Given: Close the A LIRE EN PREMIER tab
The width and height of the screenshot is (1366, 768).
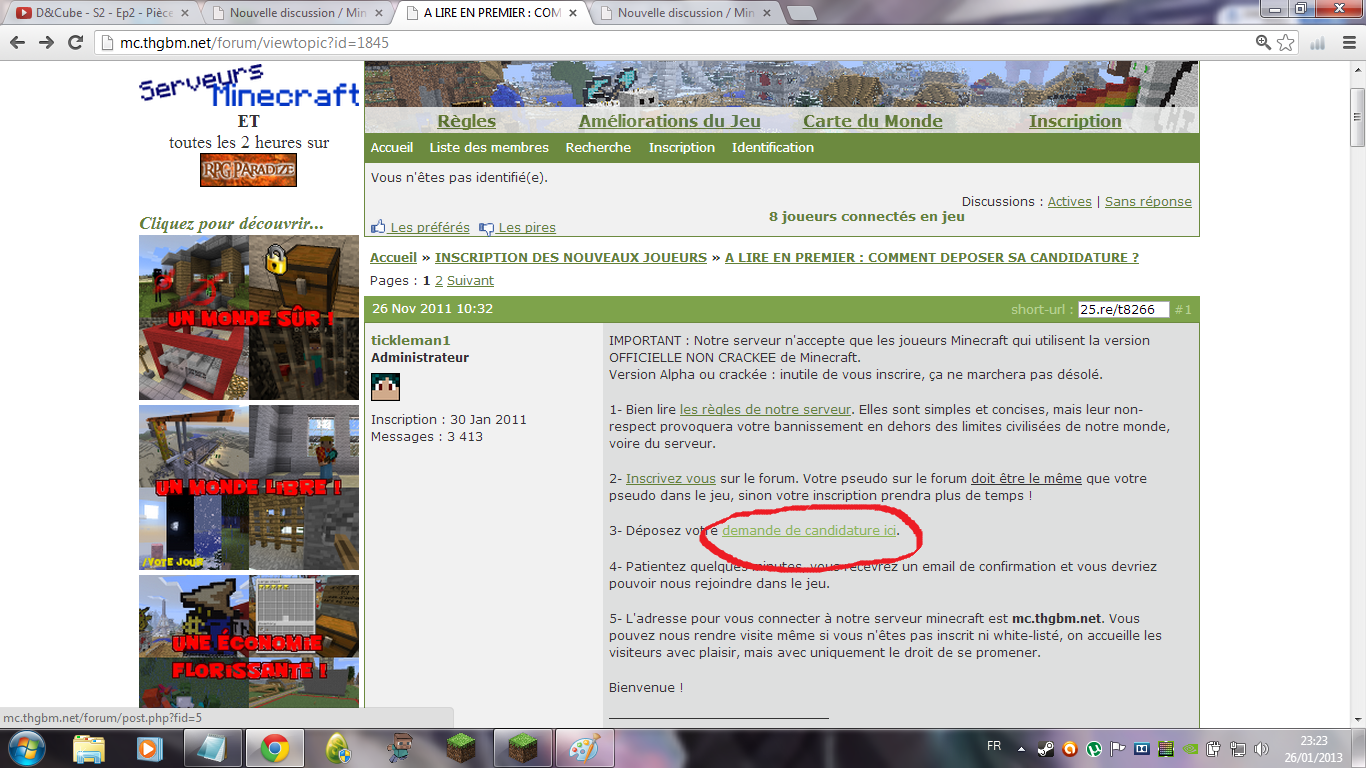Looking at the screenshot, I should point(575,13).
